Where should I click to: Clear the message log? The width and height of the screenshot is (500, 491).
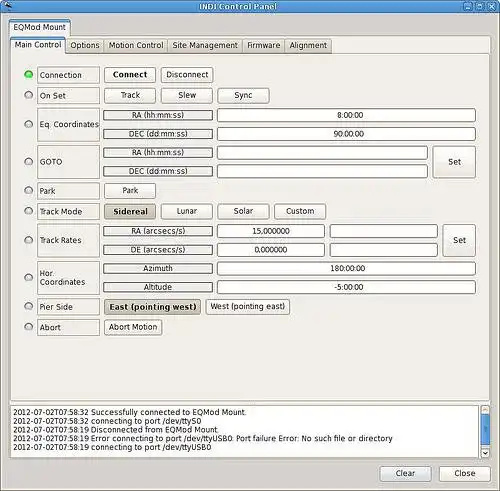(405, 473)
